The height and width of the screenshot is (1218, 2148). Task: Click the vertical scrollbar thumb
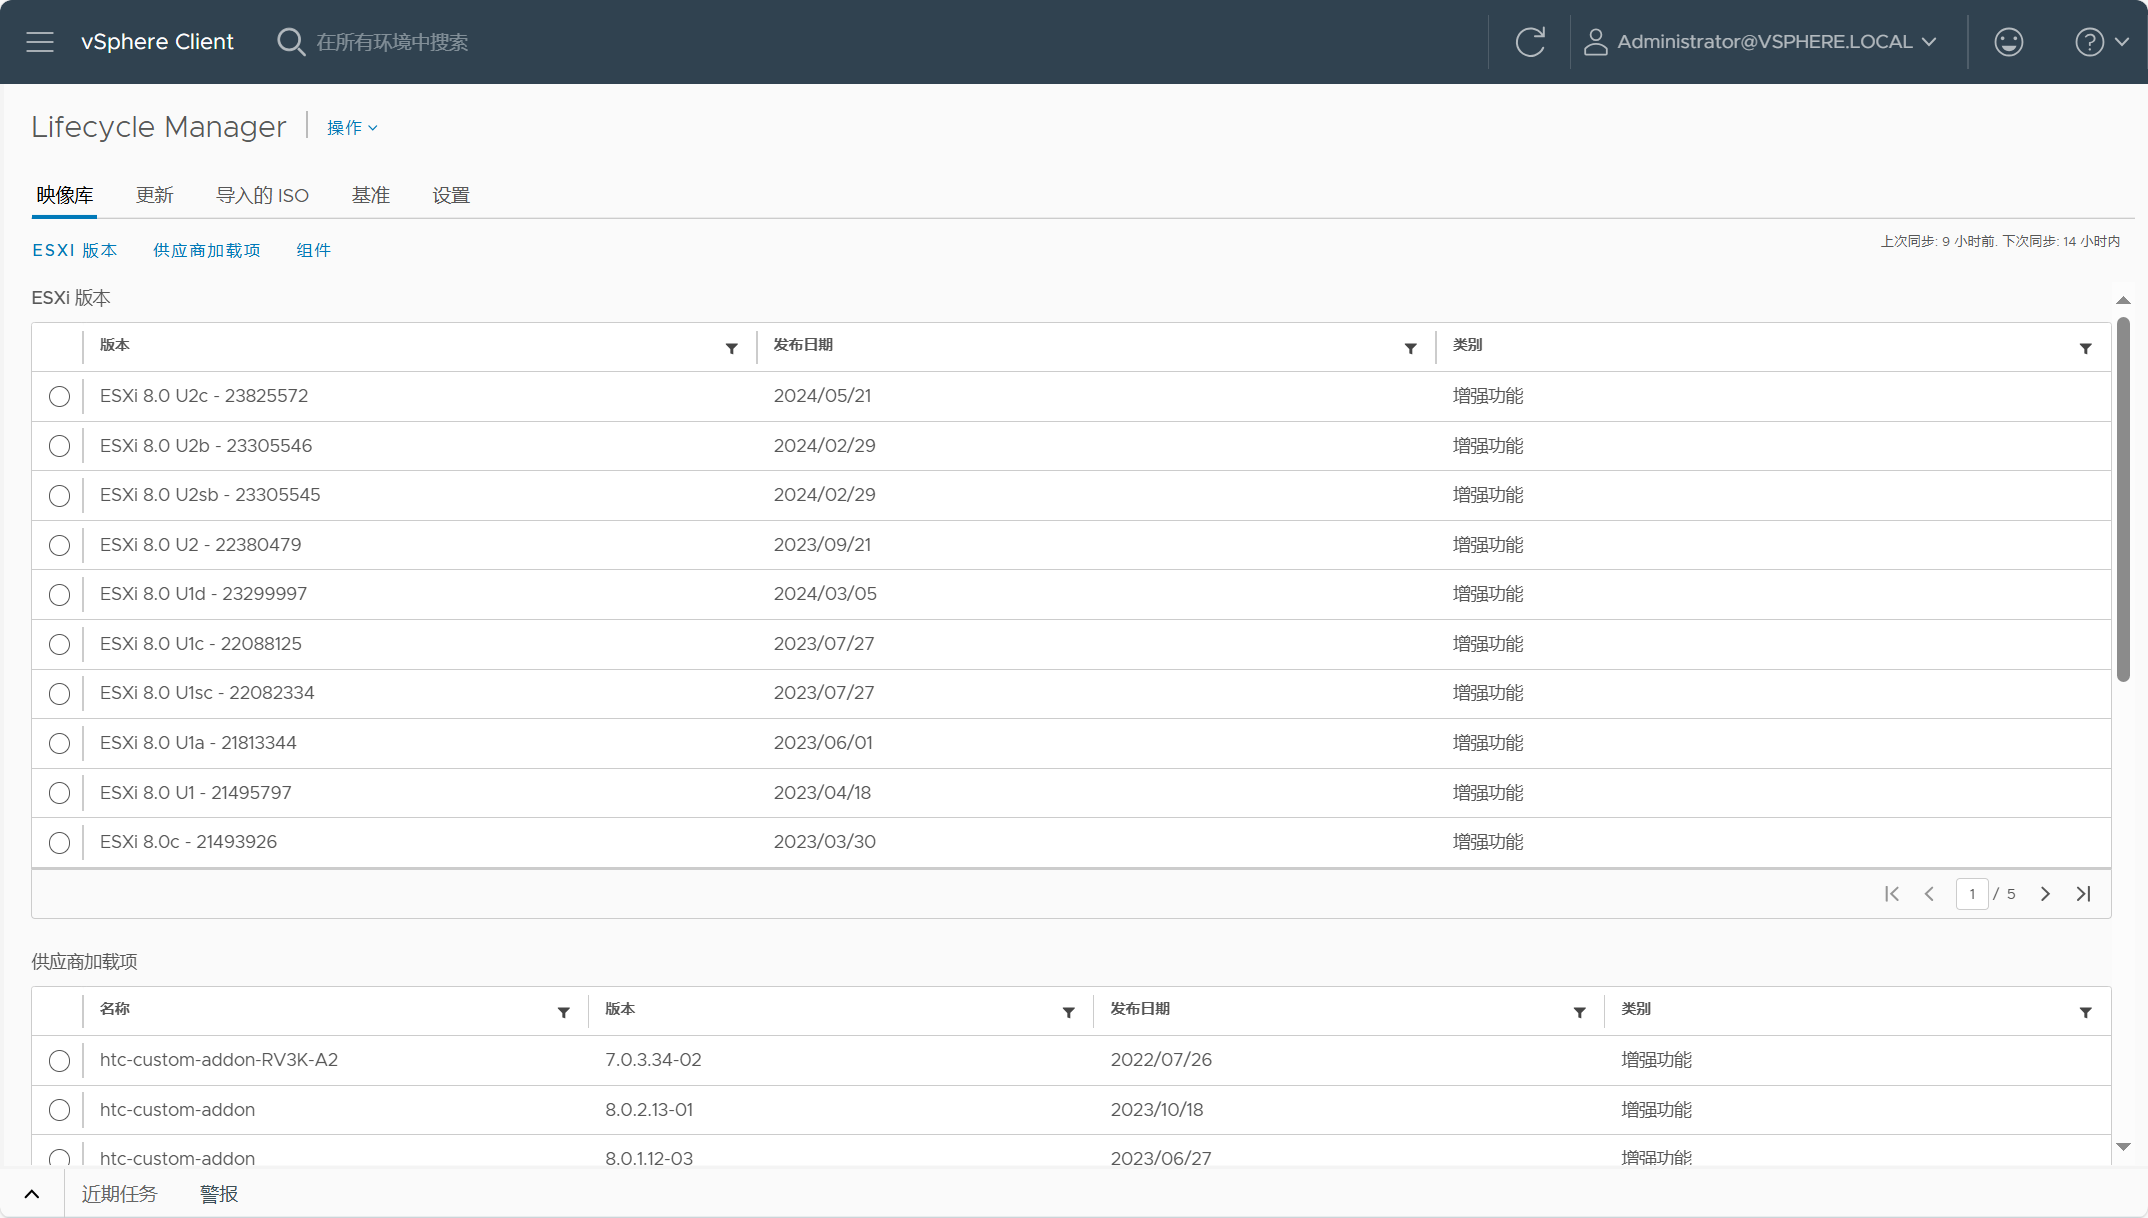2123,500
